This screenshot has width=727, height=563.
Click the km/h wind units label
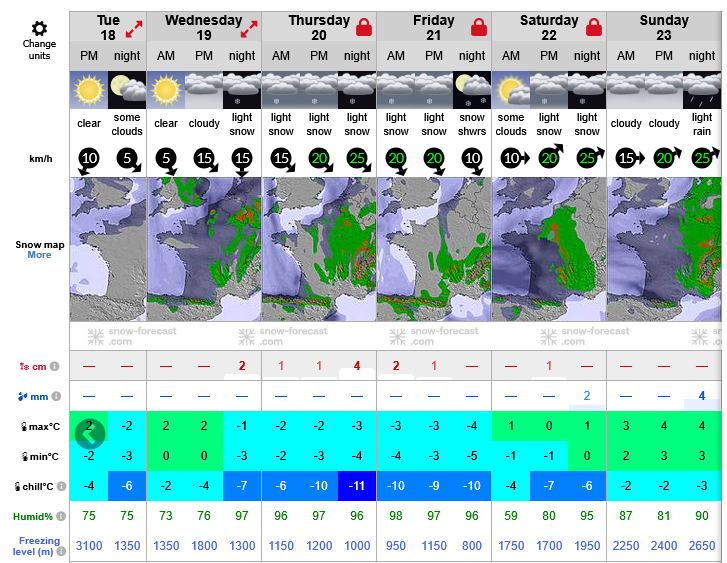tap(41, 159)
